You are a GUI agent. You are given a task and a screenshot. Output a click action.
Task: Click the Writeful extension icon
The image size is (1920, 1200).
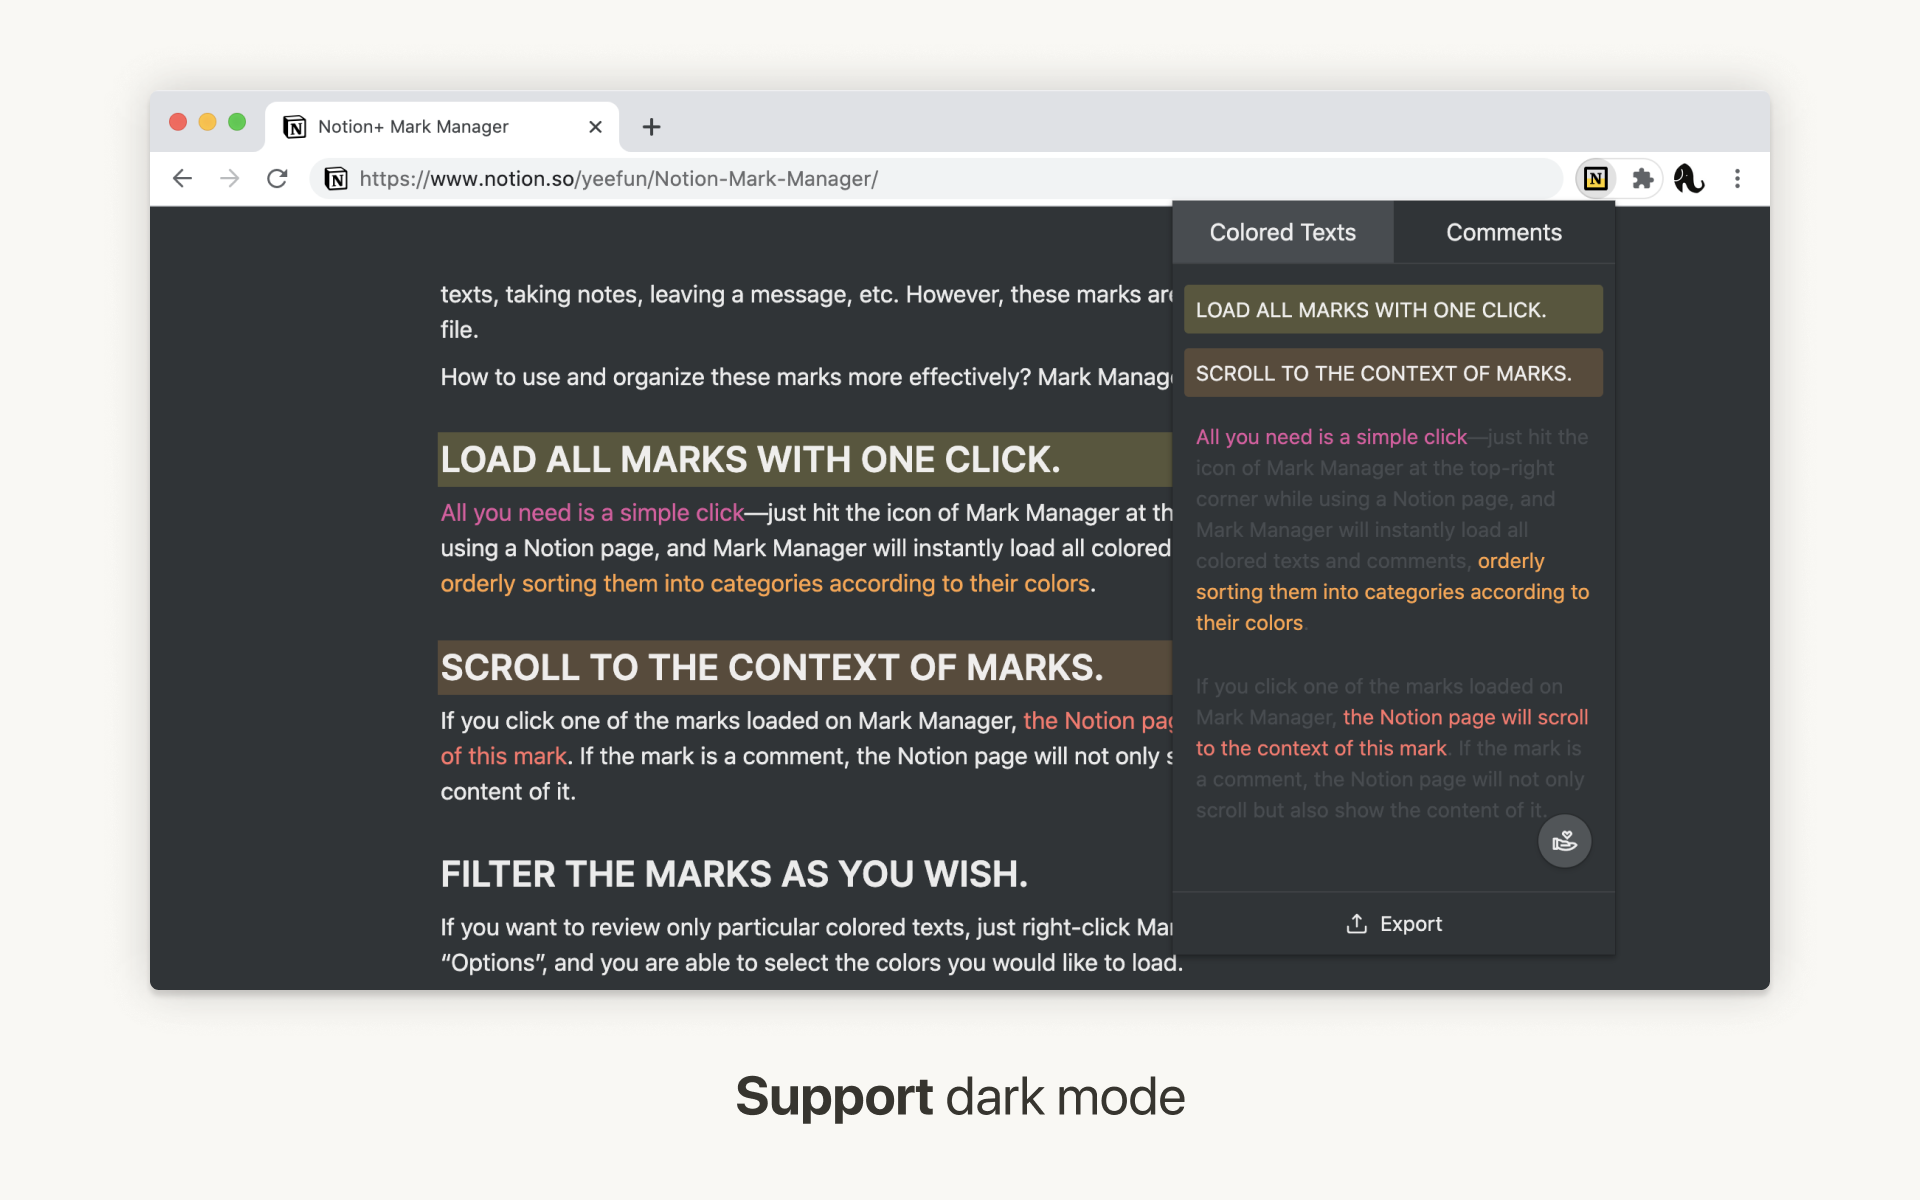click(1688, 177)
